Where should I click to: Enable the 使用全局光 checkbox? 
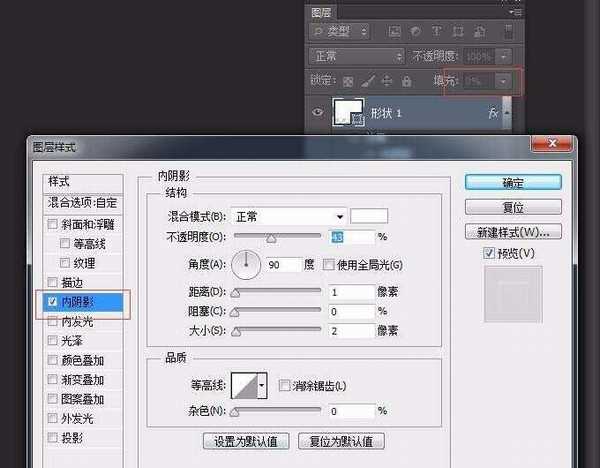click(x=328, y=264)
